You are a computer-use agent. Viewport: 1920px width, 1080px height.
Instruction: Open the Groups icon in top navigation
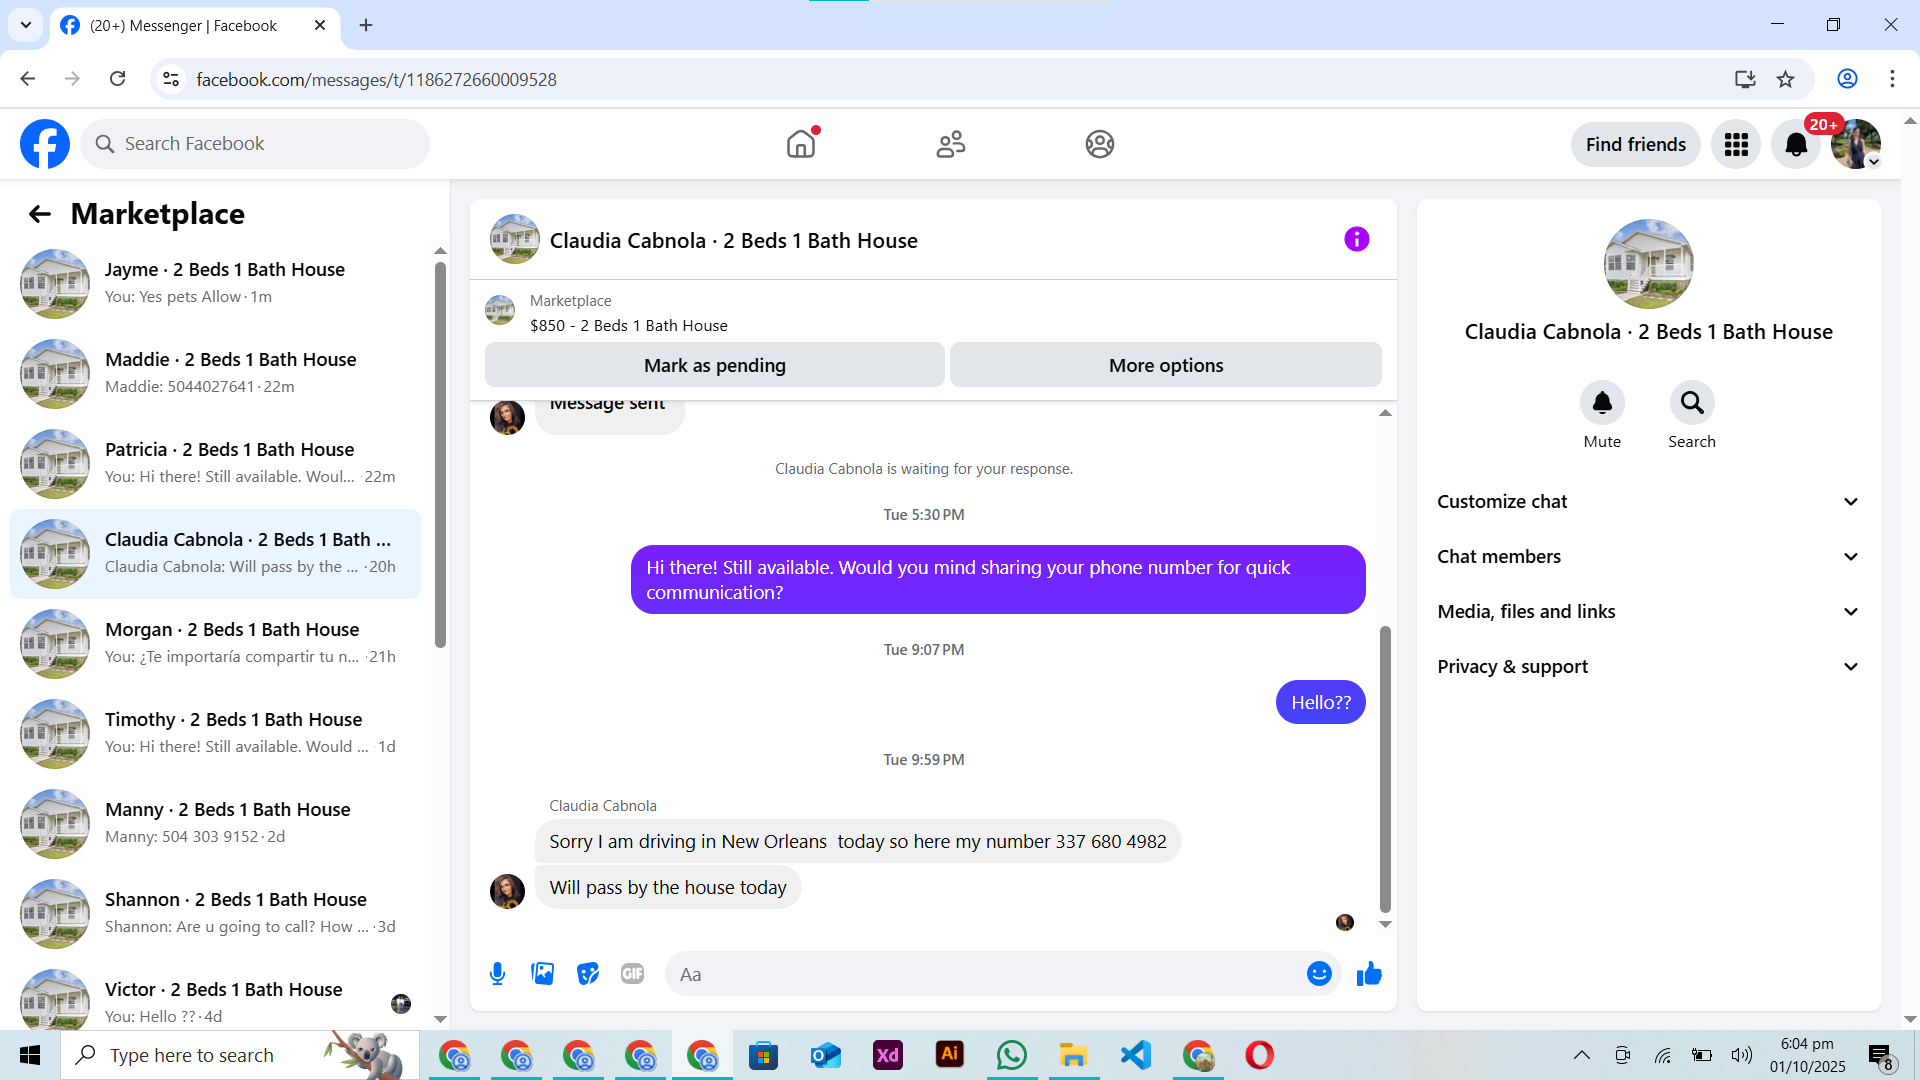tap(1100, 144)
